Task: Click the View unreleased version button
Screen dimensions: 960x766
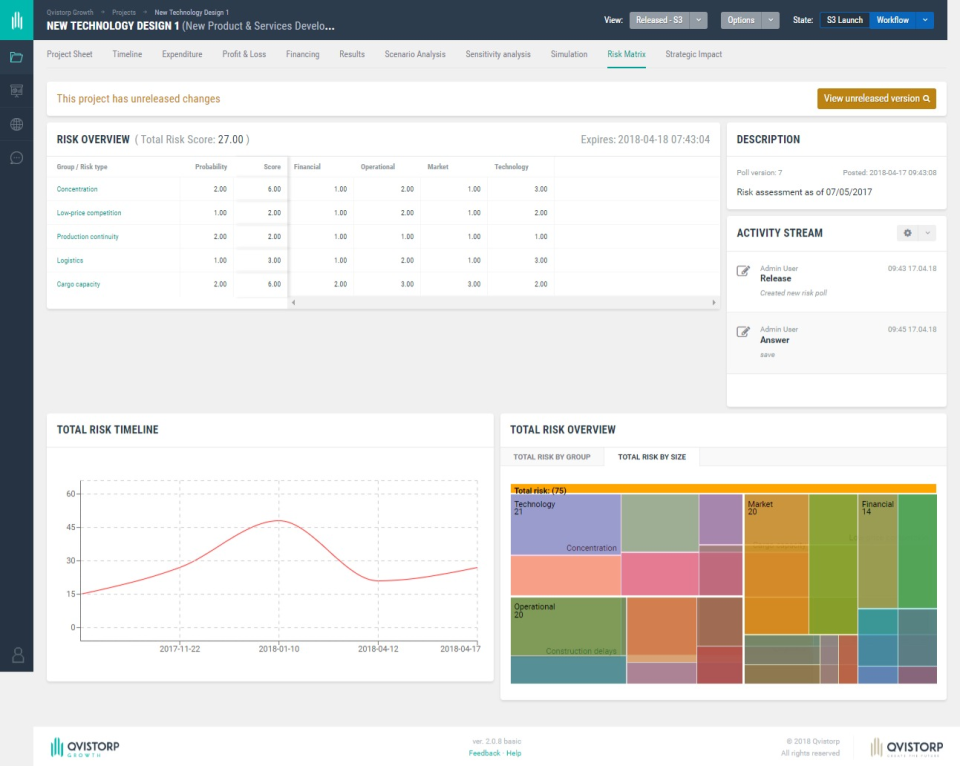Action: pyautogui.click(x=876, y=99)
